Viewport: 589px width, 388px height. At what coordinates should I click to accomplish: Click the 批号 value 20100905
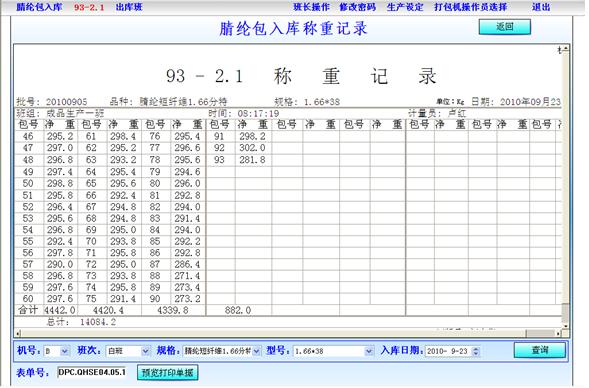click(66, 102)
